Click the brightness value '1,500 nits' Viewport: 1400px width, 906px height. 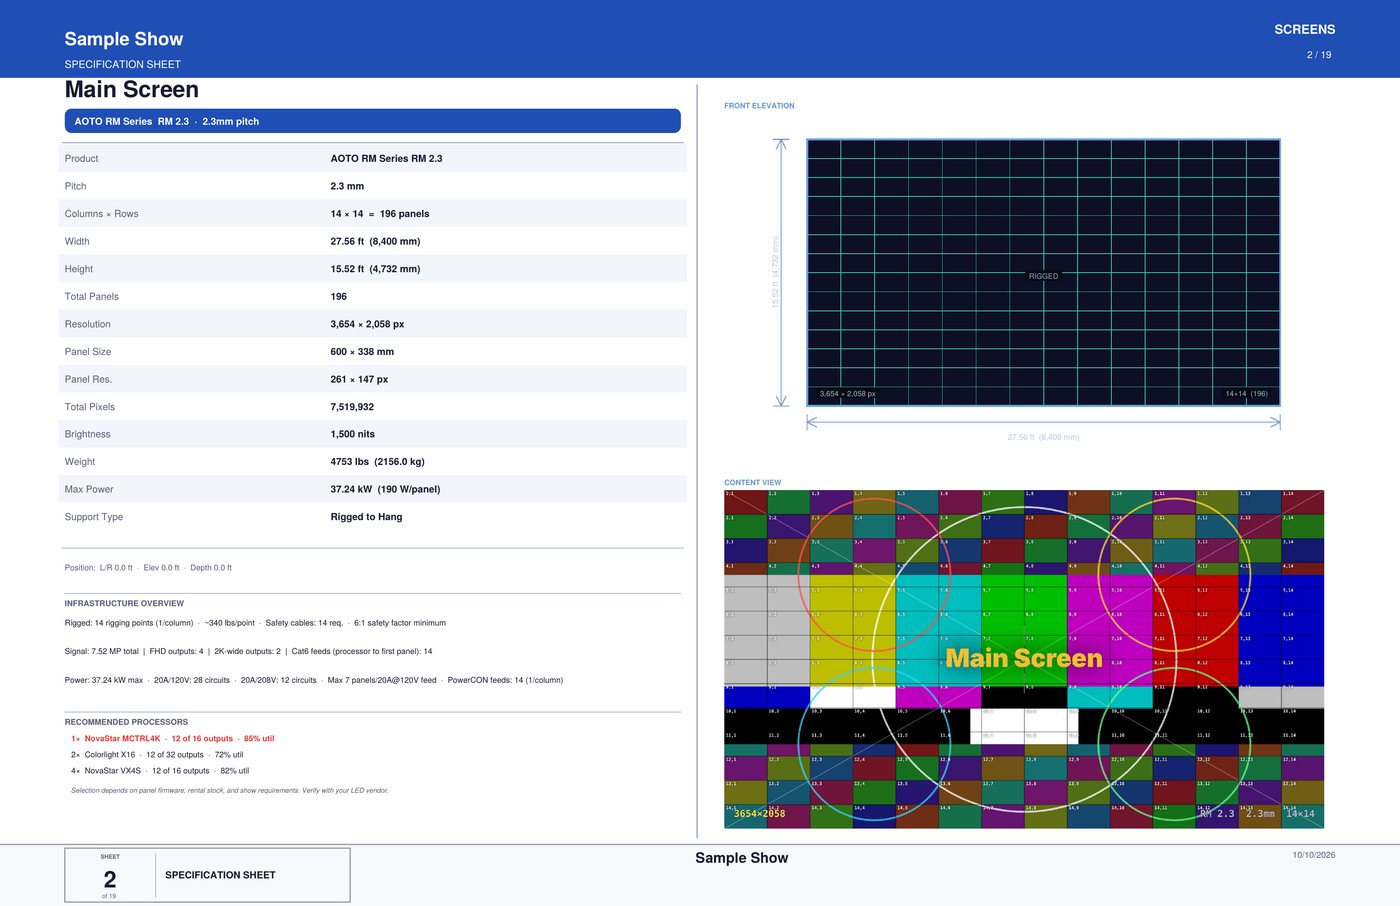[x=353, y=434]
